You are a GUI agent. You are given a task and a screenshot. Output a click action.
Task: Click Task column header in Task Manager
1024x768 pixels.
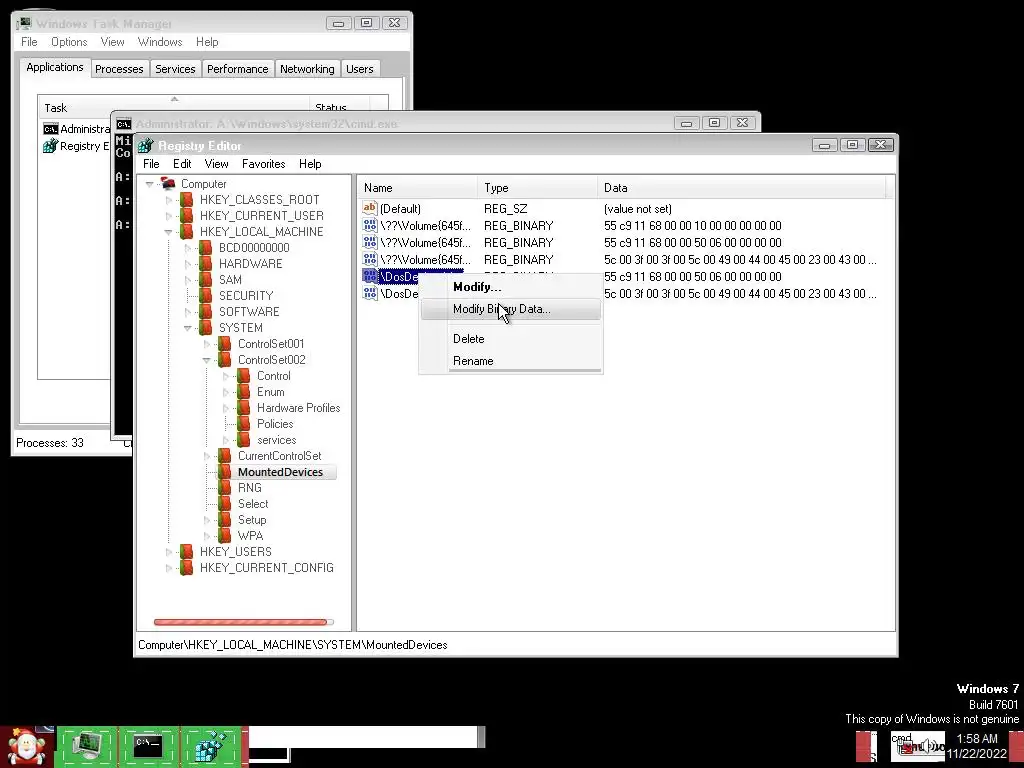tap(173, 108)
